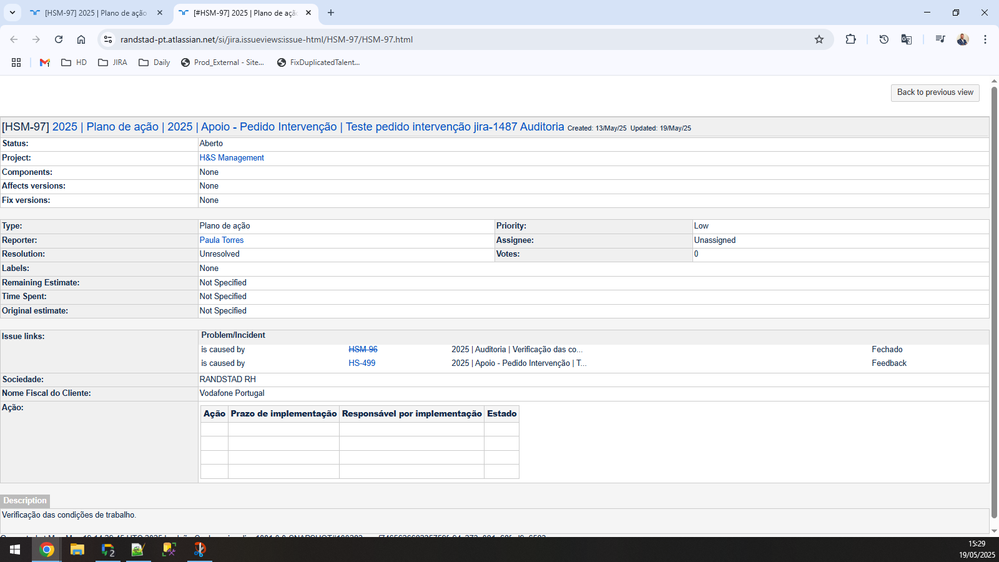Screen dimensions: 999x562
Task: Bookmark this page with the star icon
Action: (x=819, y=40)
